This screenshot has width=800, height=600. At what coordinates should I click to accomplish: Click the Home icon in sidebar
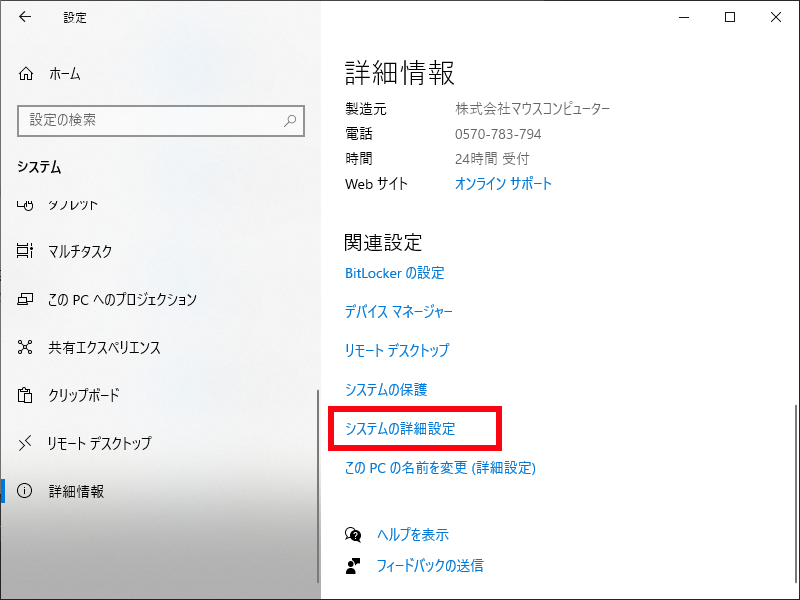[x=27, y=74]
